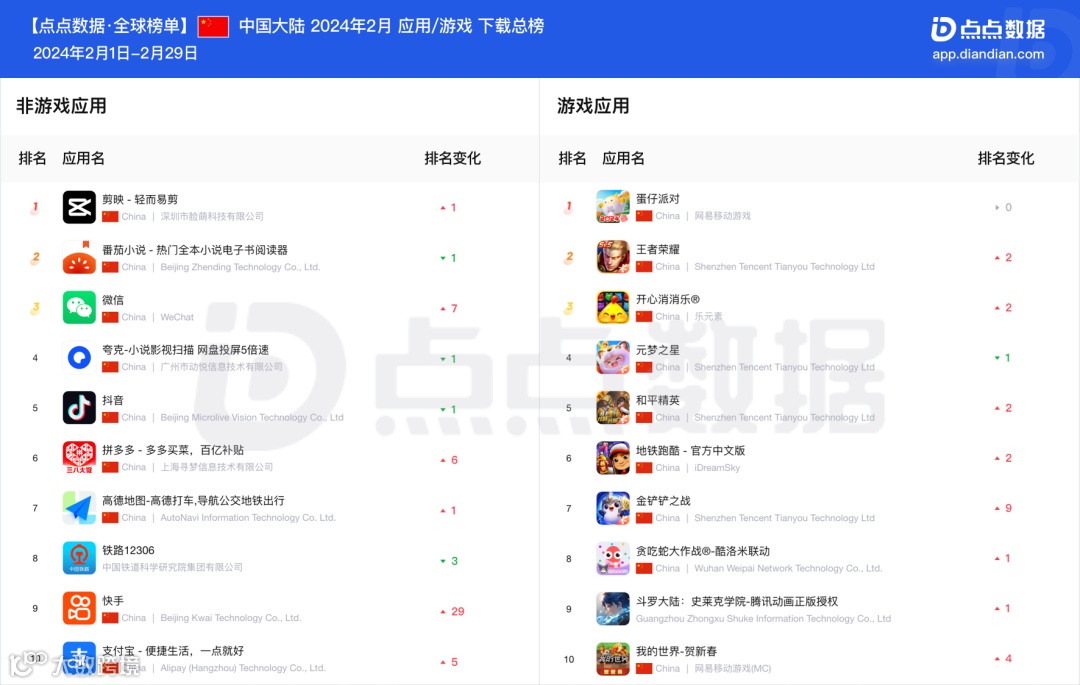
Task: Click the 地铁跑酷 game icon
Action: tap(613, 458)
